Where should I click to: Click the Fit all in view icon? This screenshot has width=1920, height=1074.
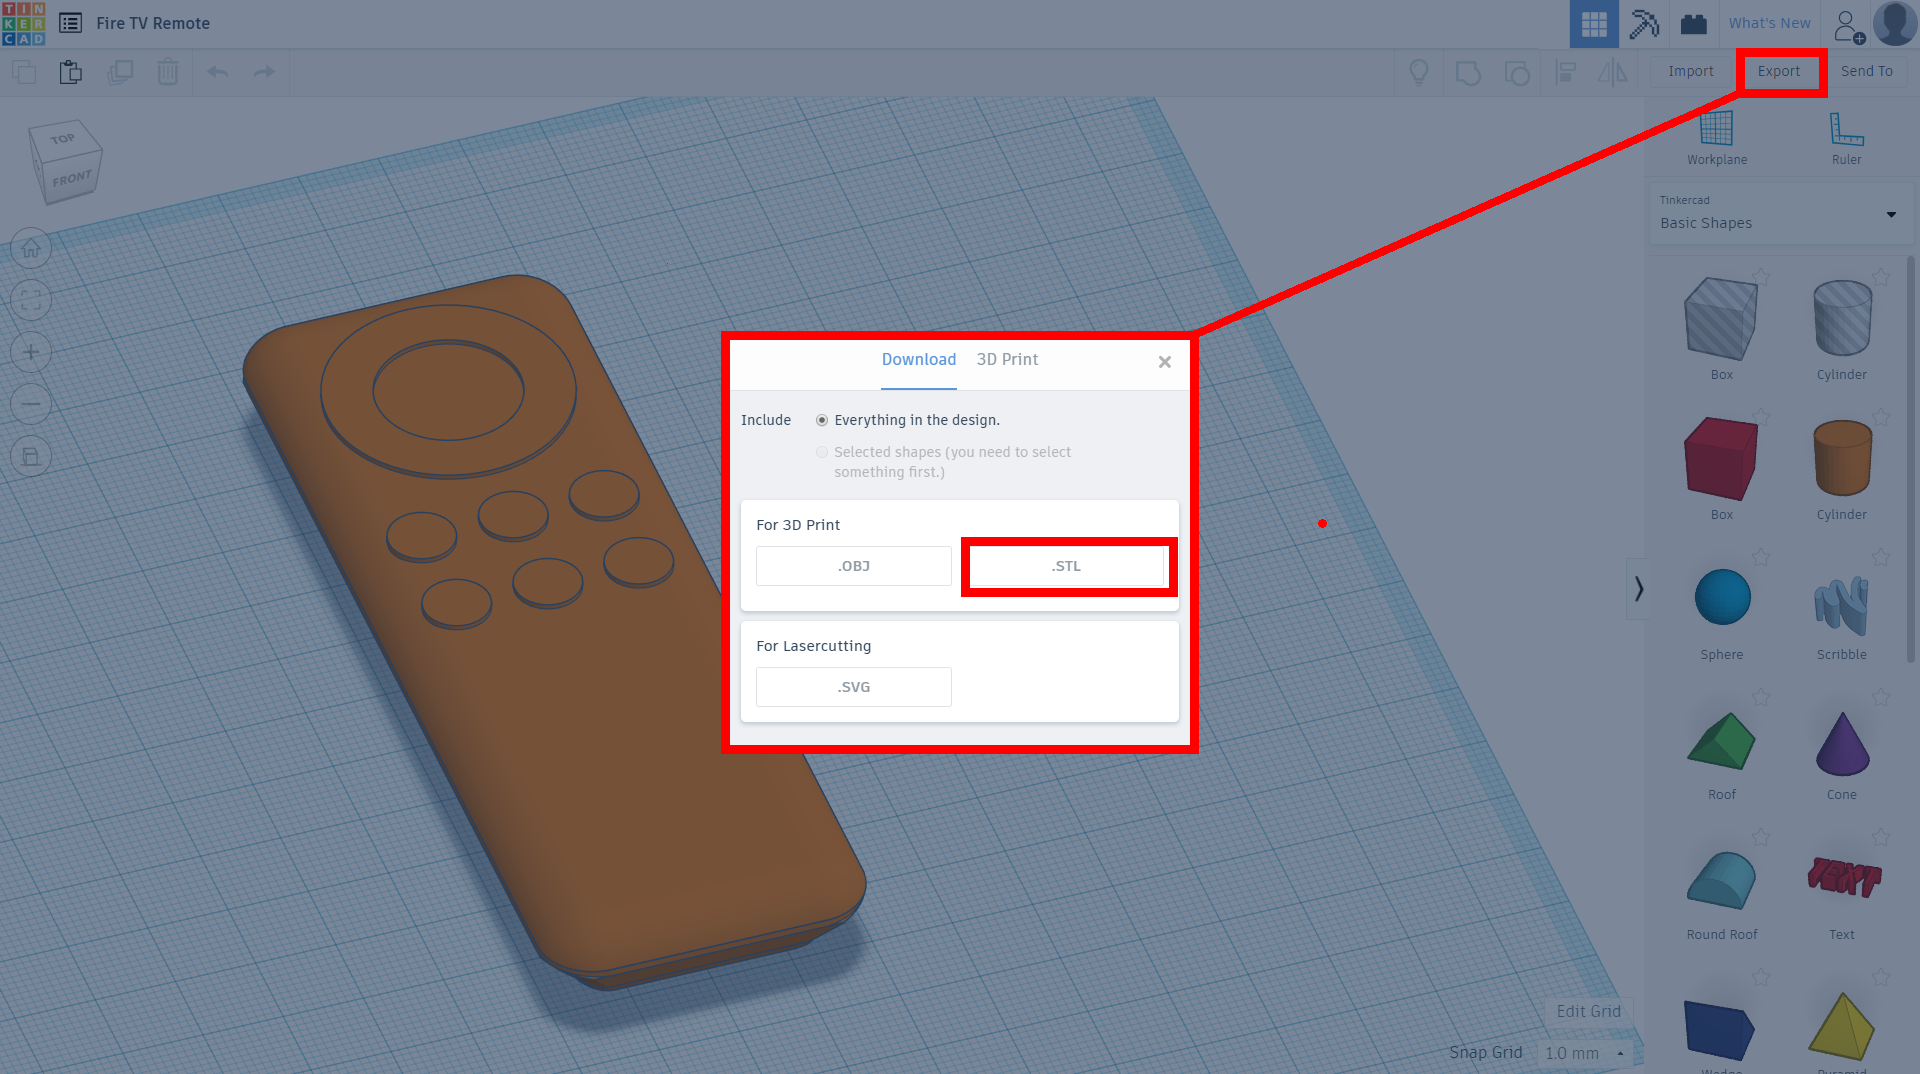coord(31,300)
